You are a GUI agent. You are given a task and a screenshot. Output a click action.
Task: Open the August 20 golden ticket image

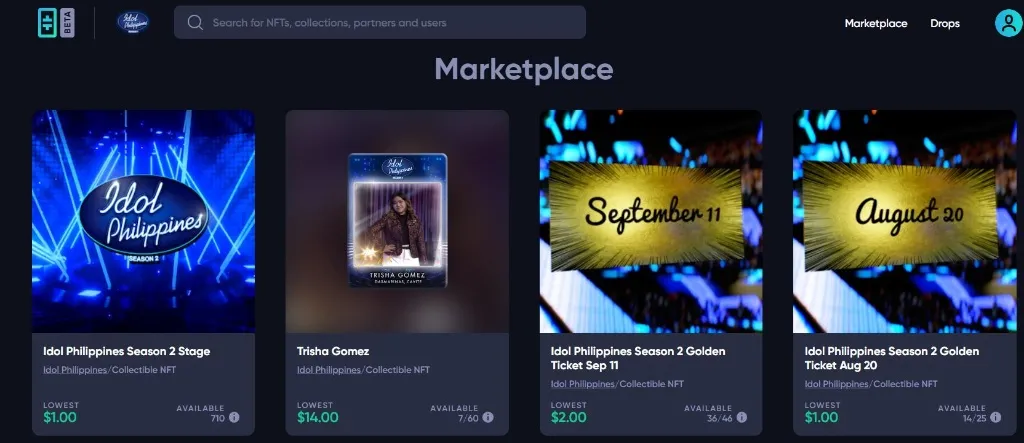904,222
